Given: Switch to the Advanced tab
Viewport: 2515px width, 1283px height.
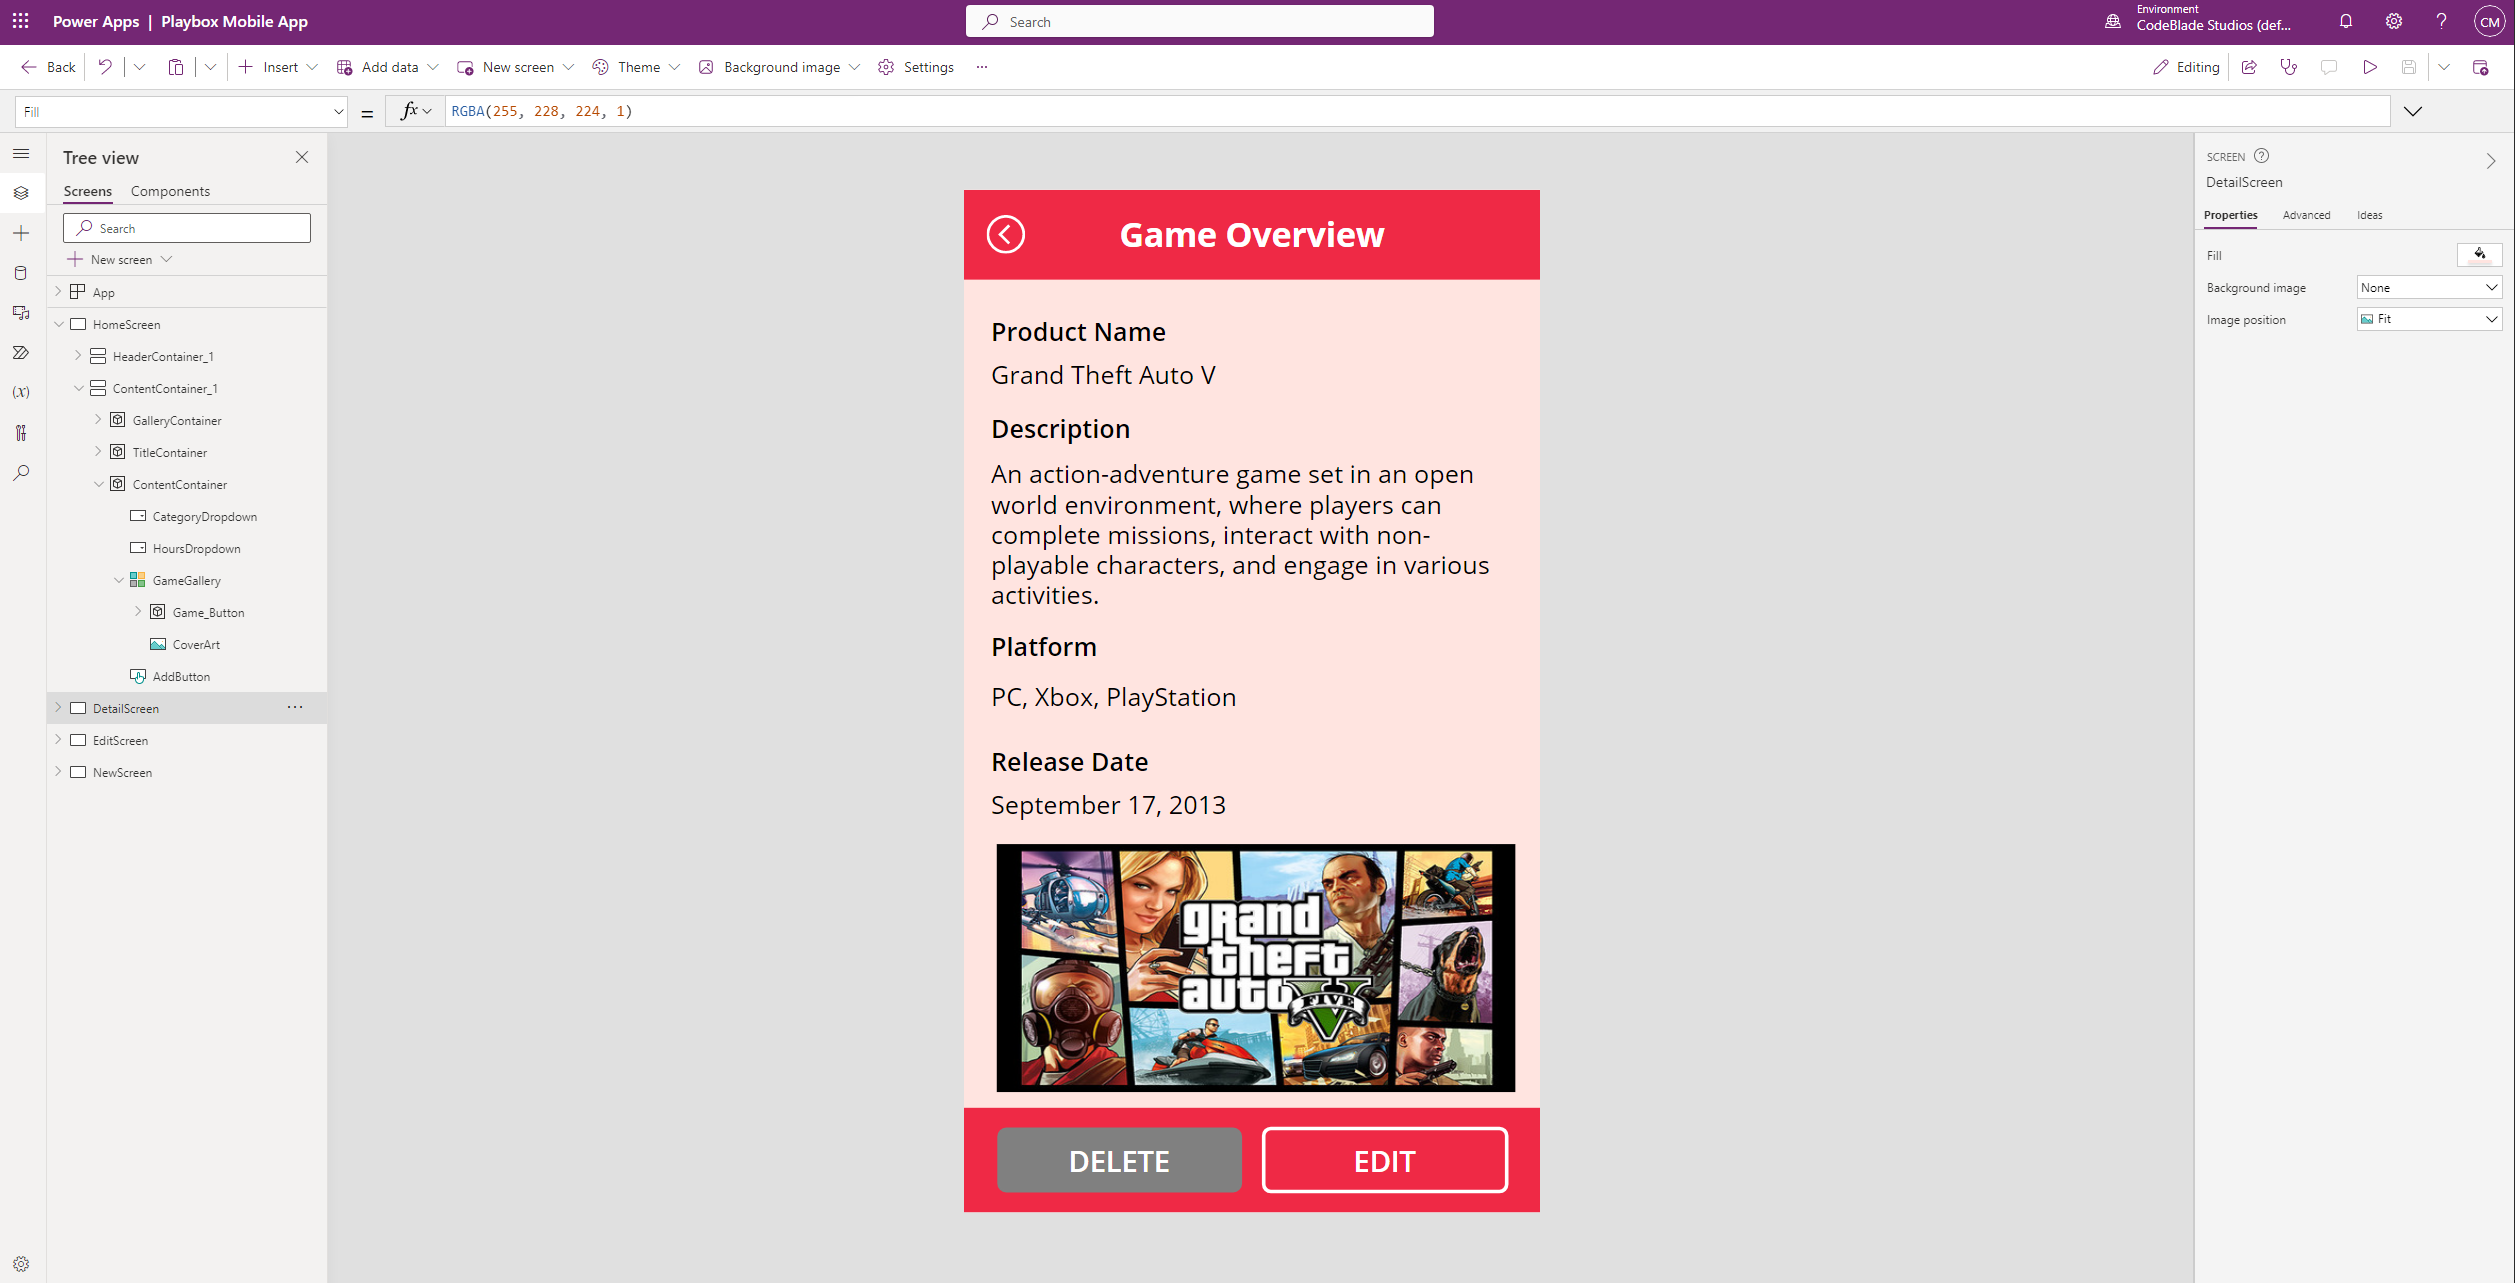Looking at the screenshot, I should tap(2306, 215).
